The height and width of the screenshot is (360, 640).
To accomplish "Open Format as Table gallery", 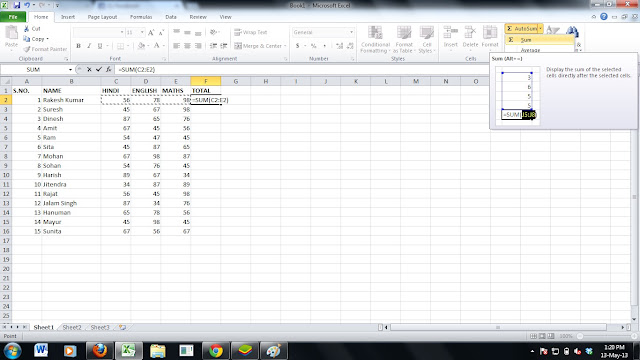I will point(404,39).
